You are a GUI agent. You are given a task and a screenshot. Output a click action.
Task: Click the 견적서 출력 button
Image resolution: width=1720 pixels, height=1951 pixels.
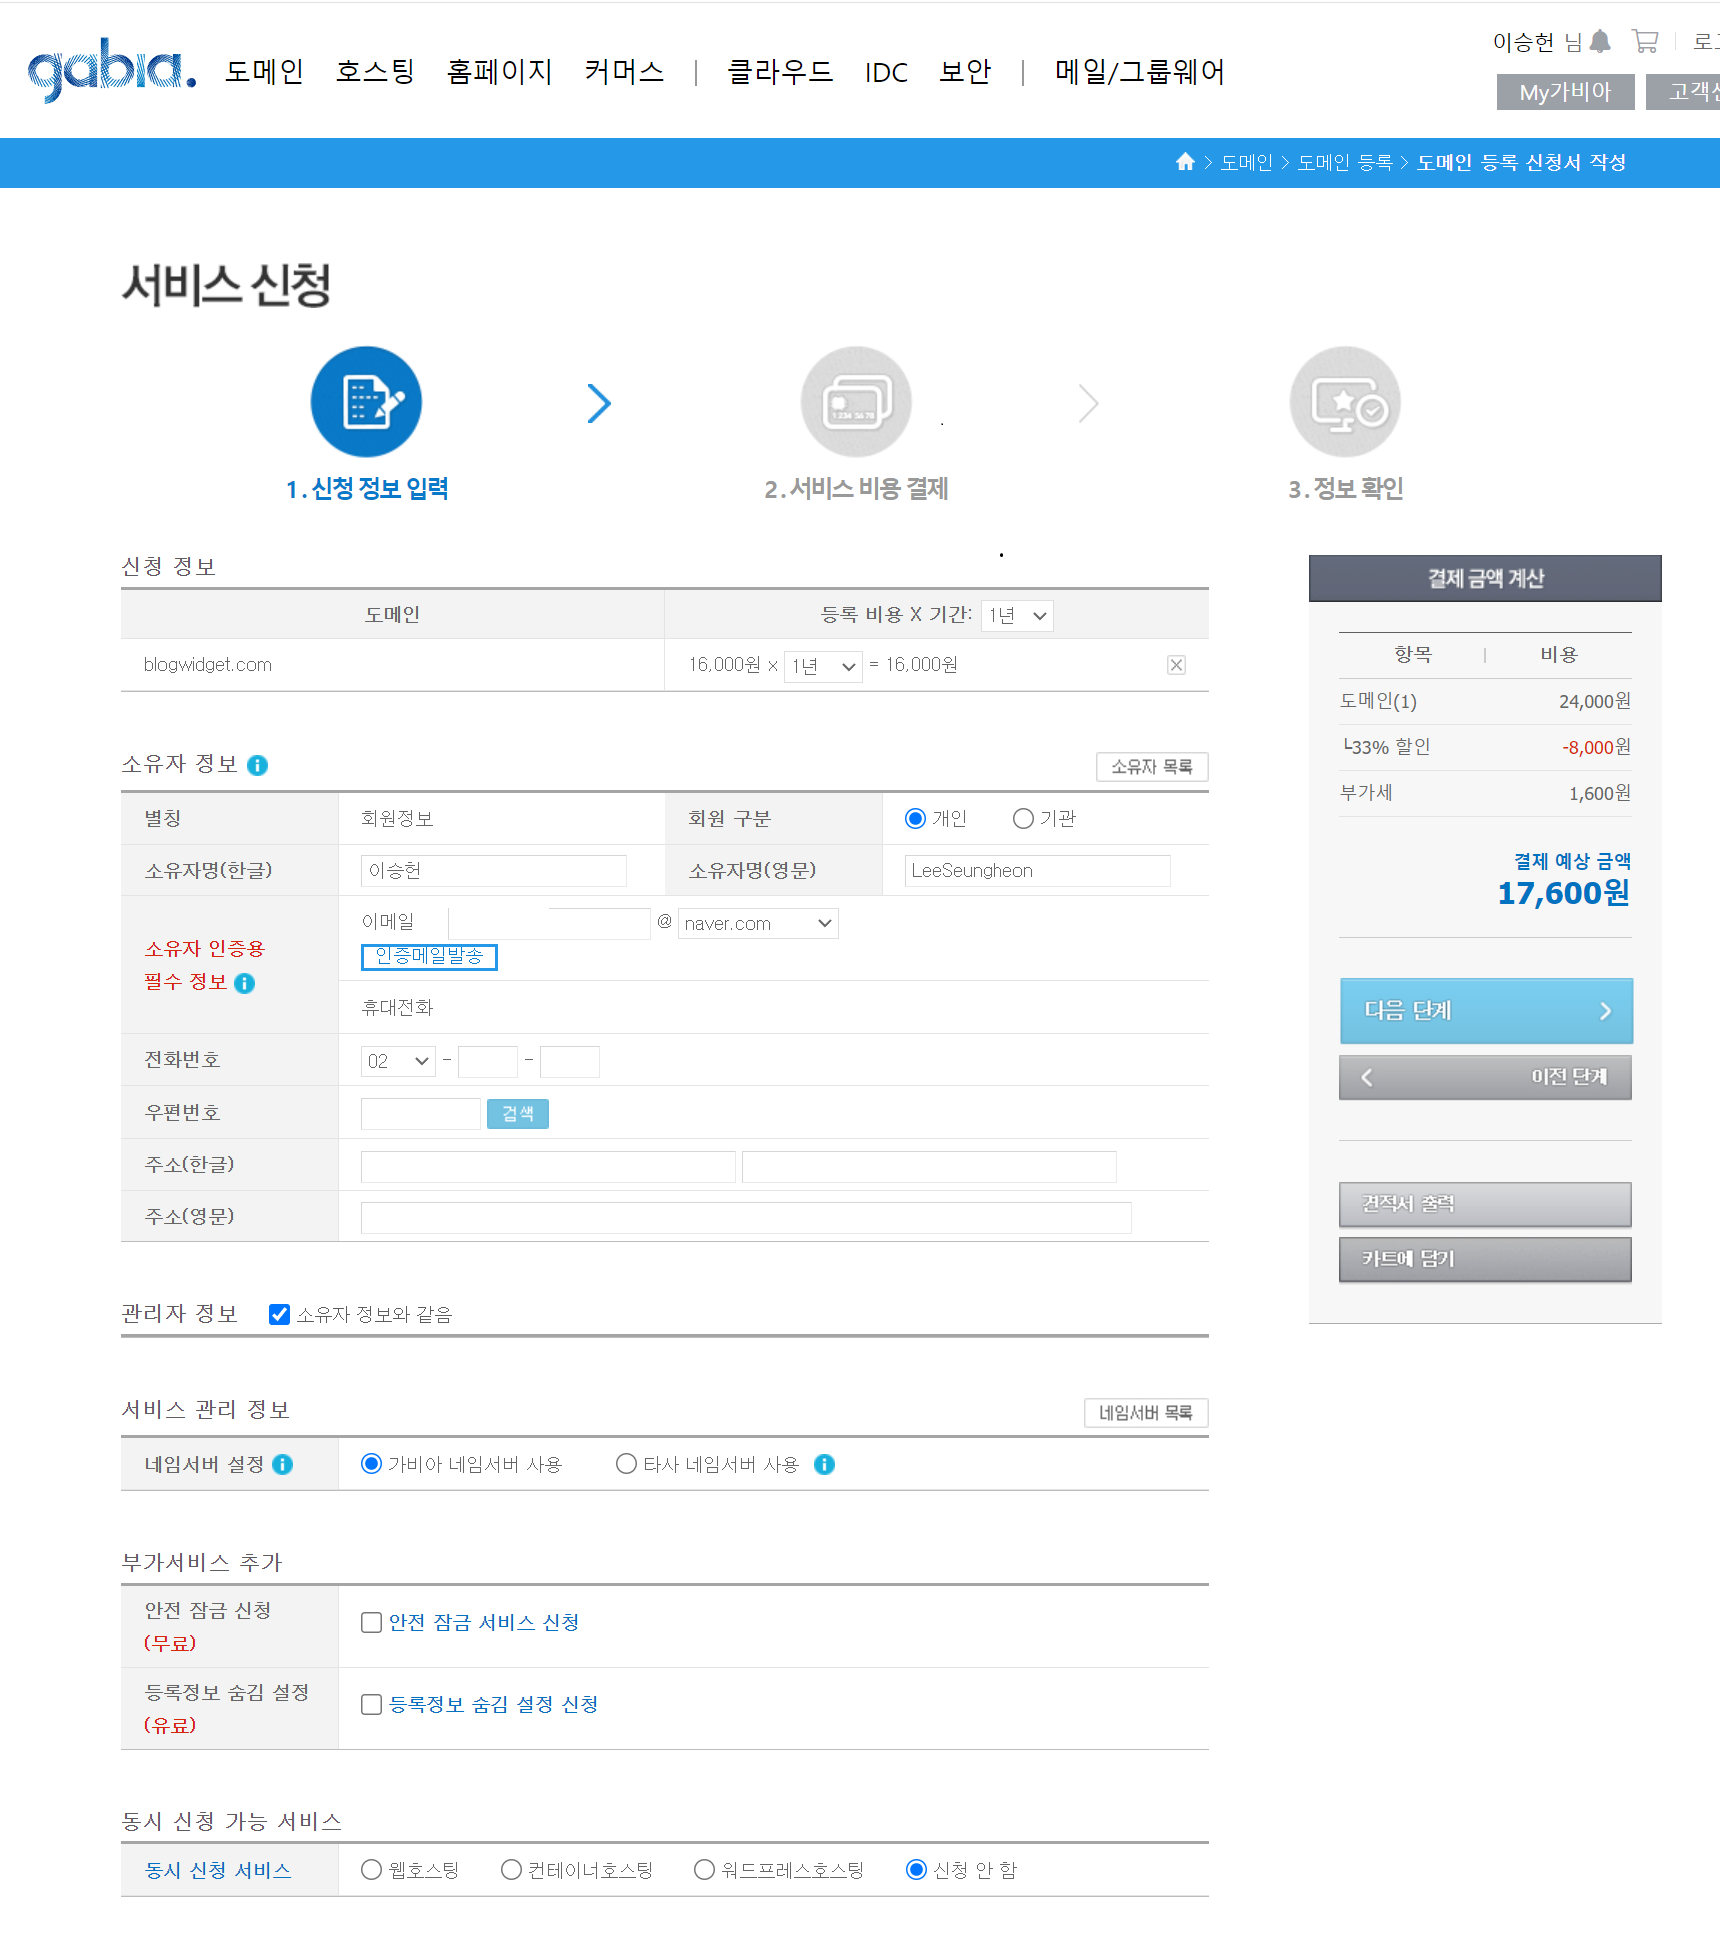click(1485, 1204)
